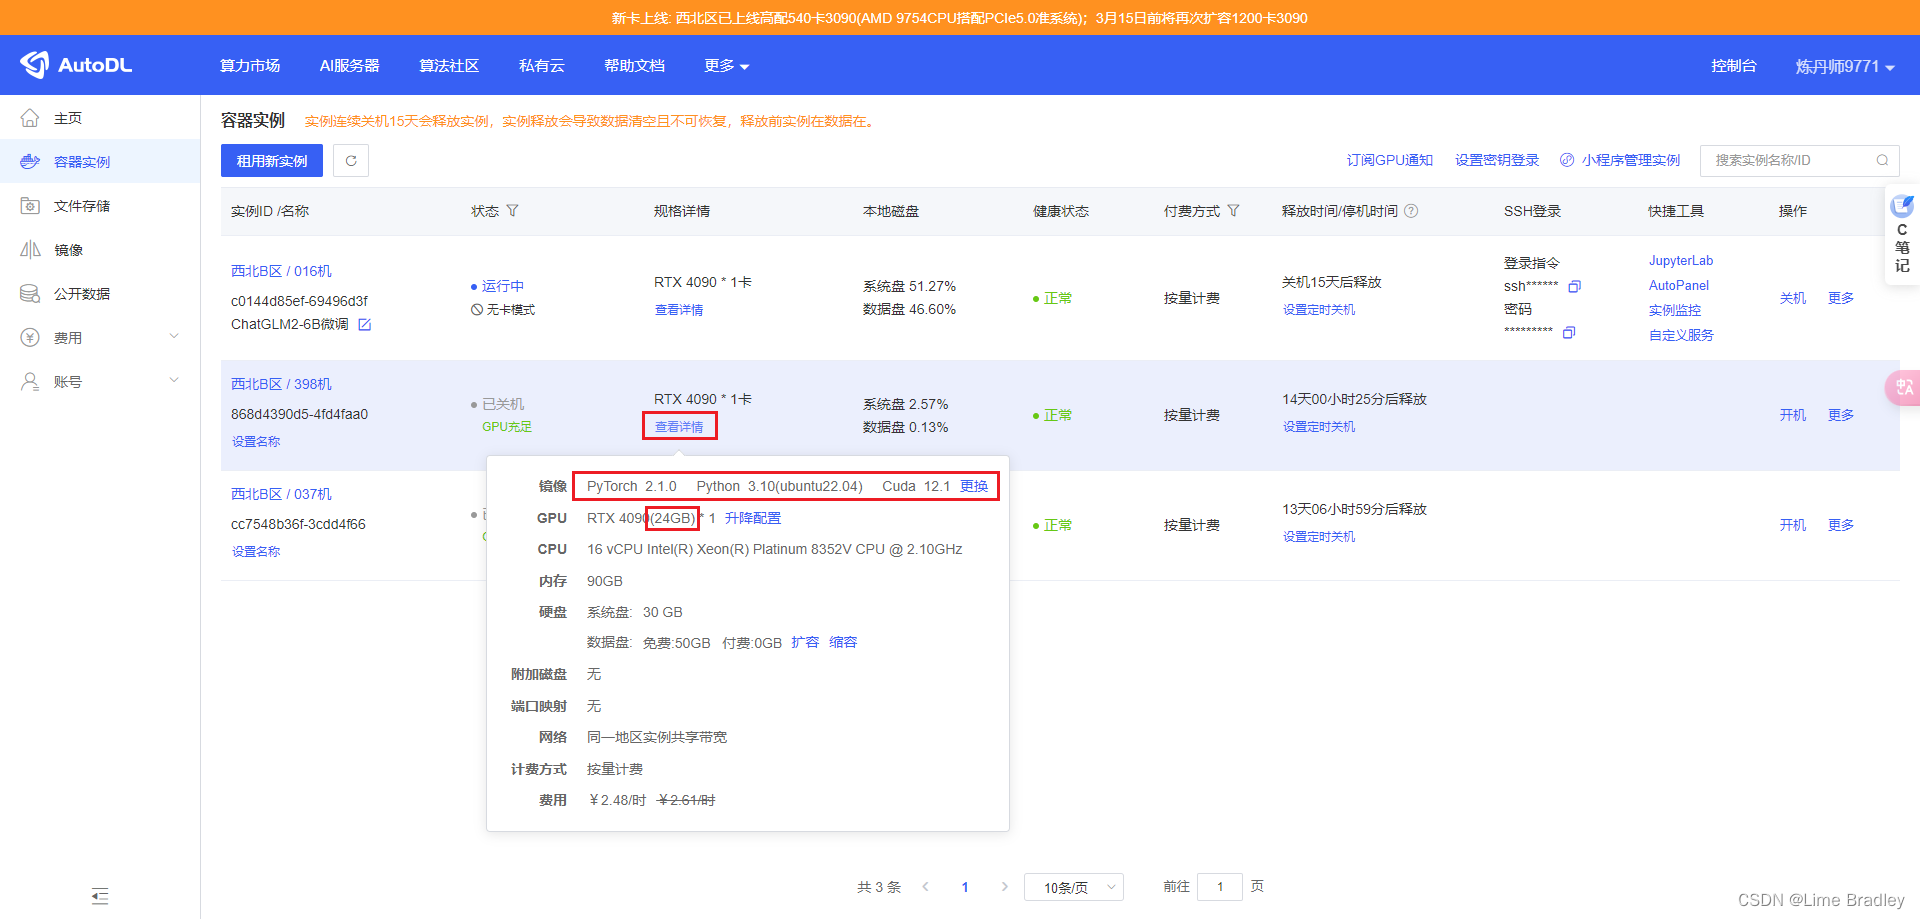Open the user 炼丹师9771 dropdown
This screenshot has width=1920, height=919.
[x=1845, y=66]
